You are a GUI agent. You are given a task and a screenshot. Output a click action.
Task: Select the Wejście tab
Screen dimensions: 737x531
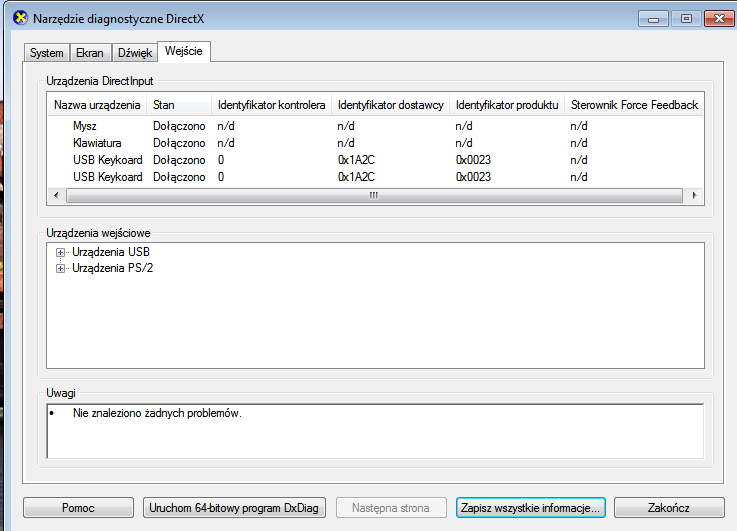184,51
